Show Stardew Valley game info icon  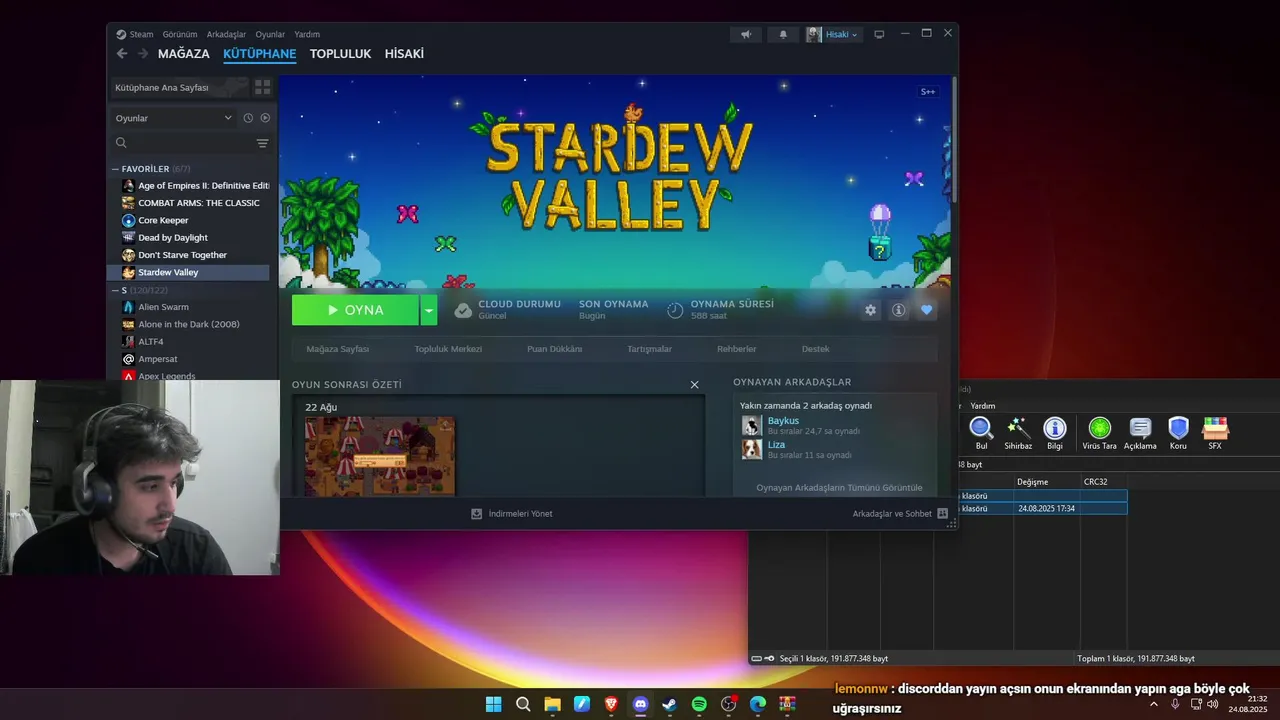(x=898, y=310)
